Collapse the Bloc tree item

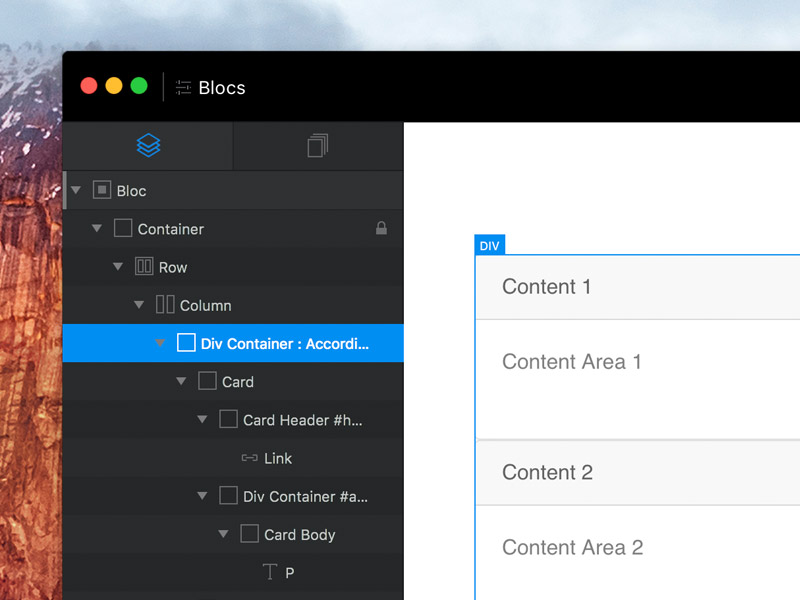coord(76,190)
